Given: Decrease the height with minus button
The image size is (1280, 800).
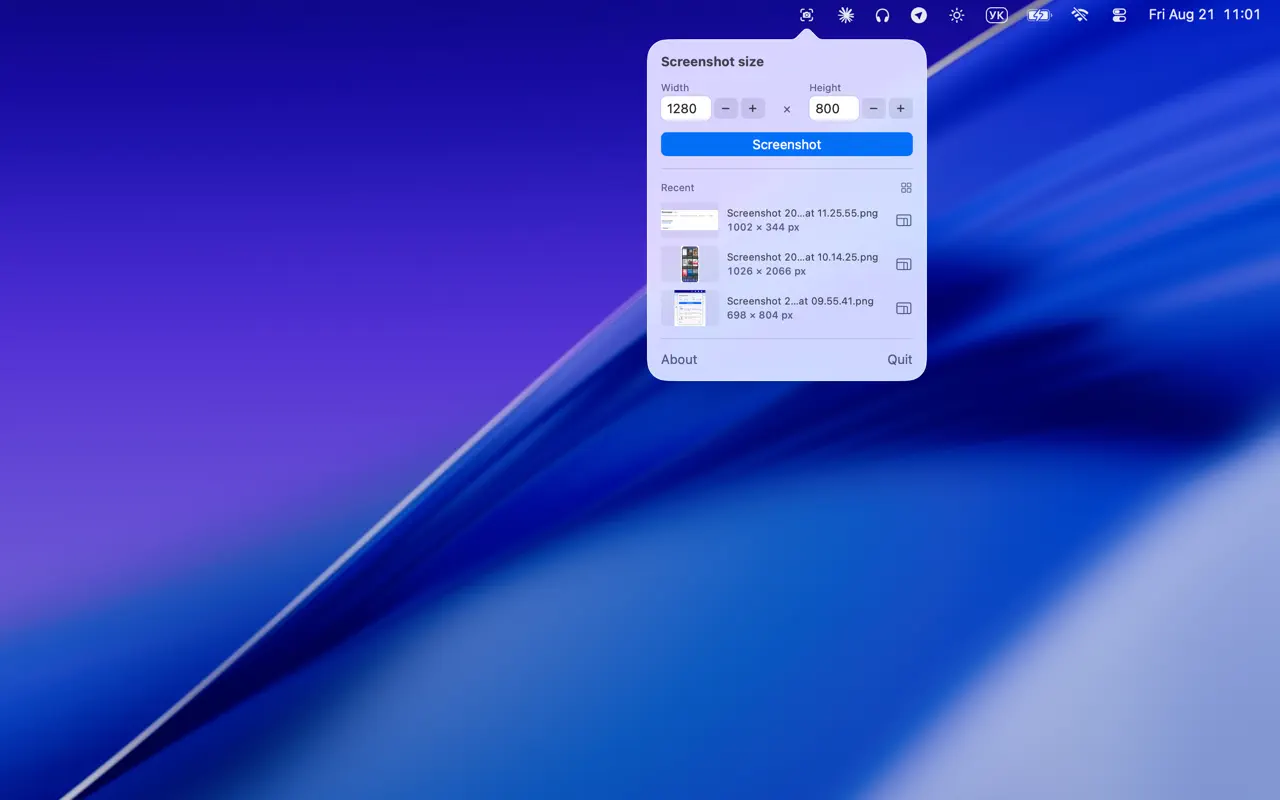Looking at the screenshot, I should click(874, 108).
